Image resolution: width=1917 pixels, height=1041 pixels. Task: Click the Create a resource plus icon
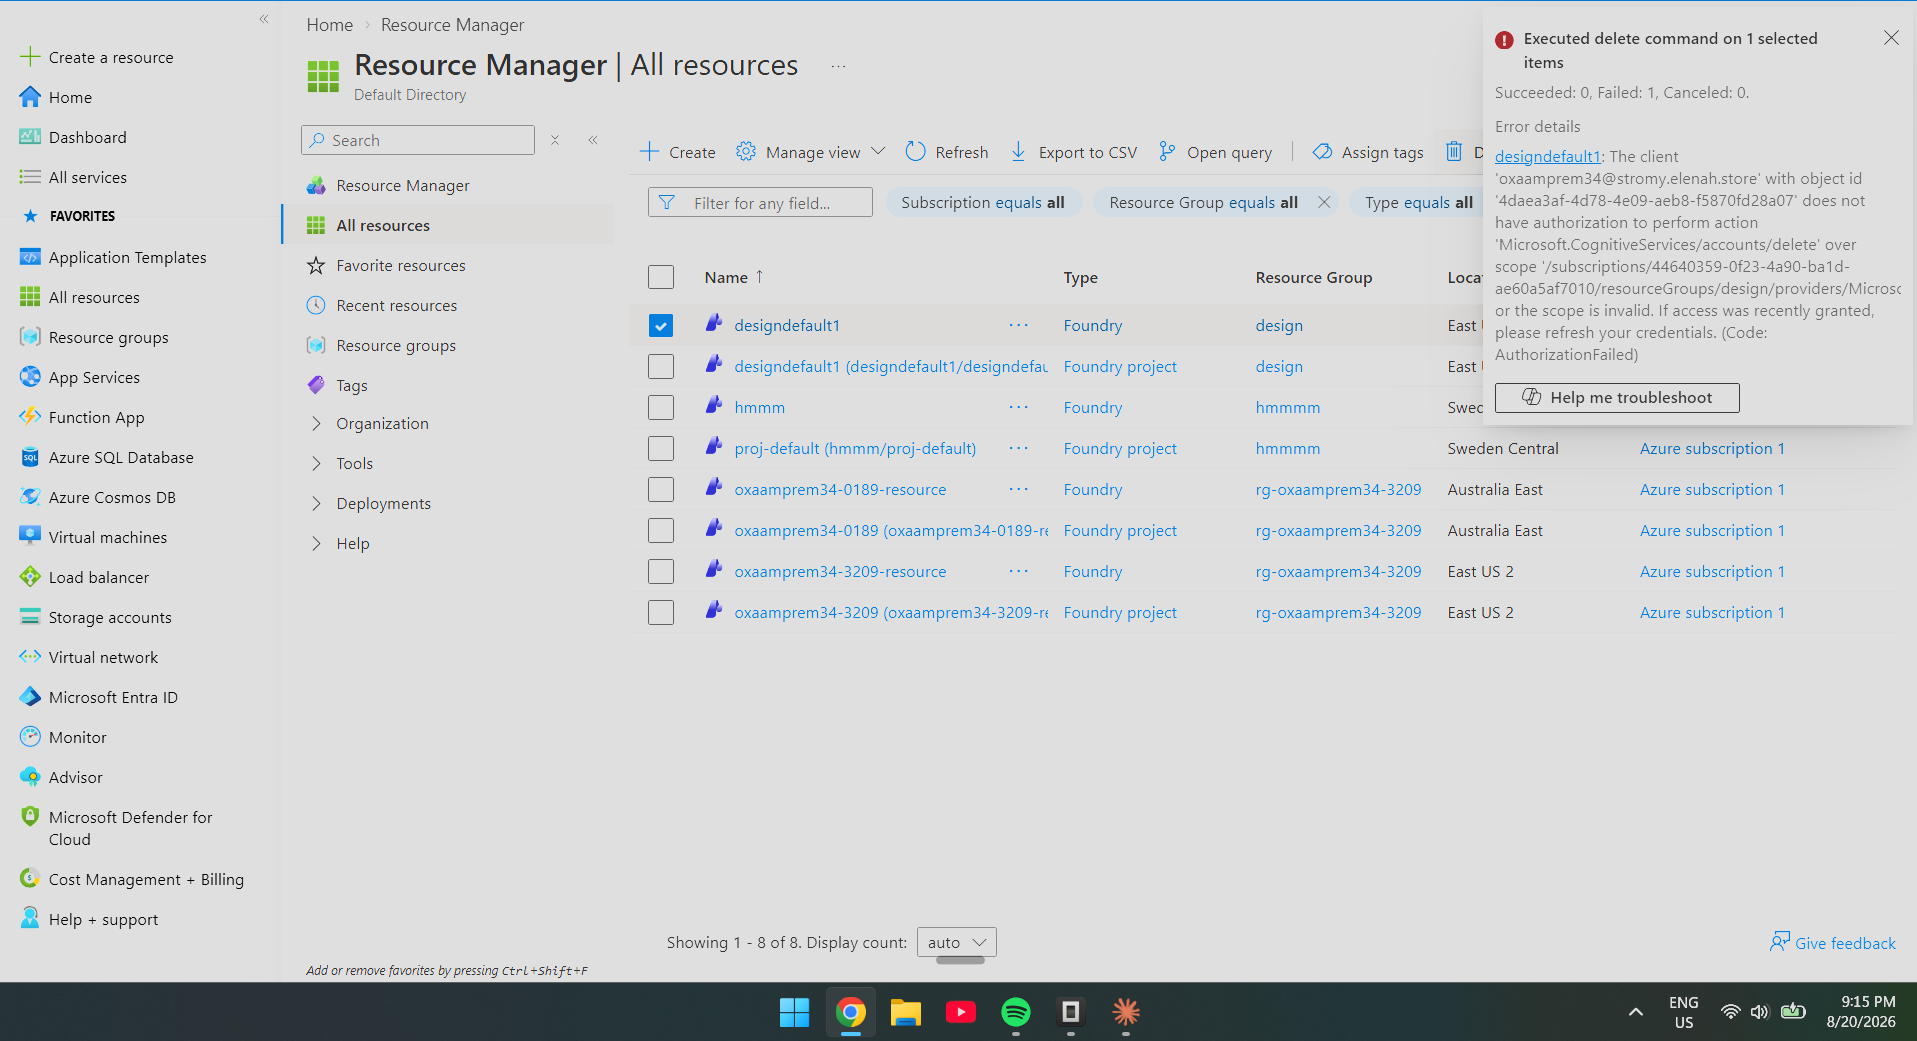[30, 57]
